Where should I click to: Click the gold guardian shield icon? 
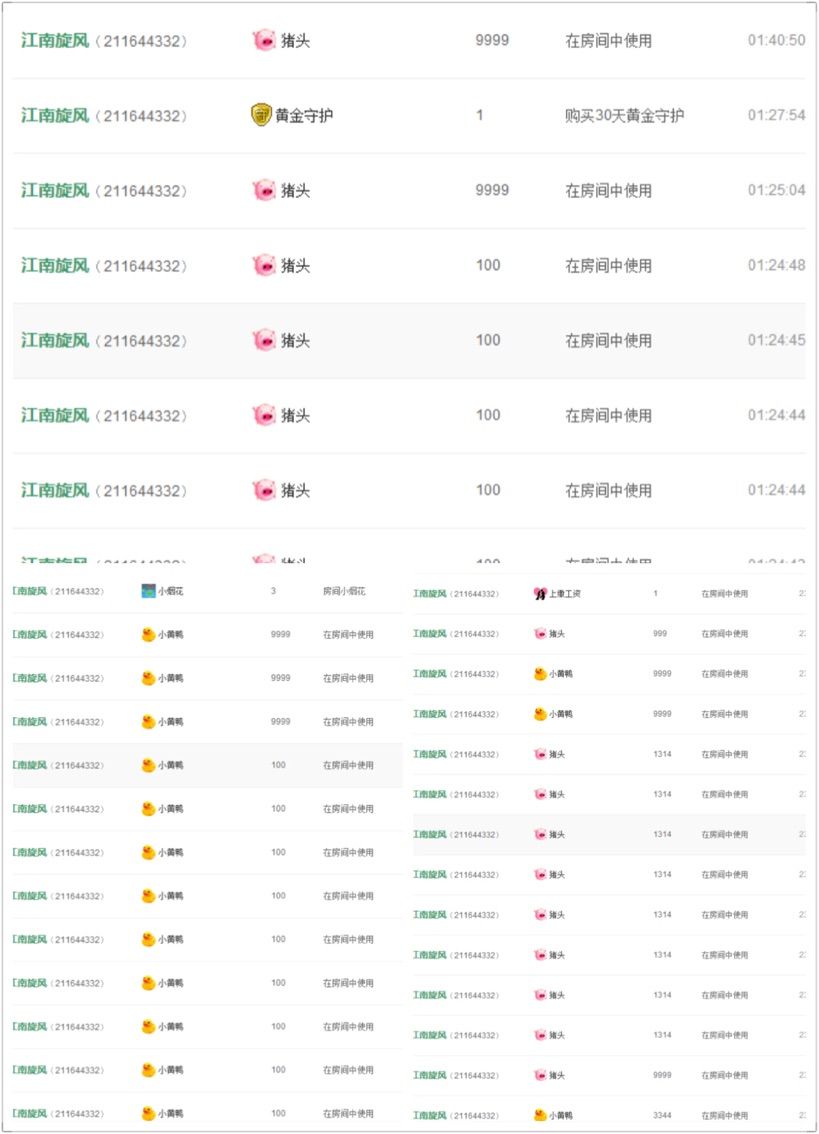coord(261,114)
